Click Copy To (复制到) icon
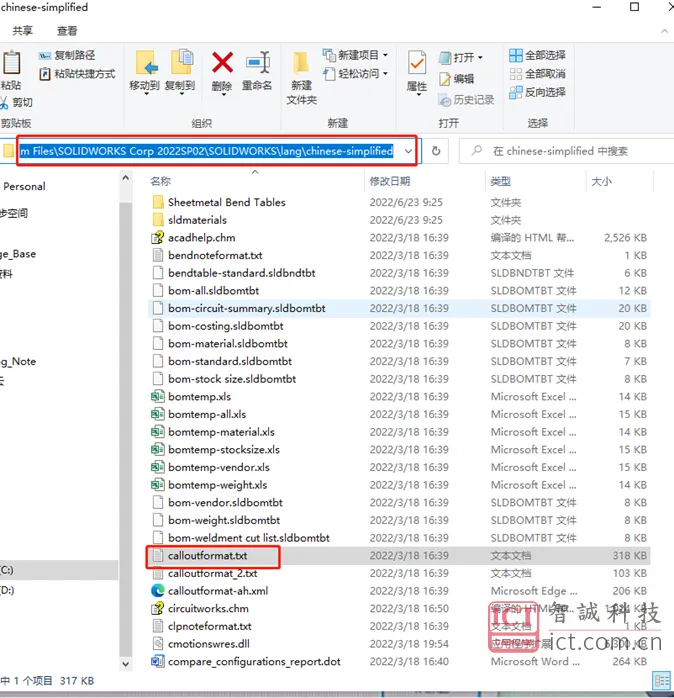 click(182, 62)
